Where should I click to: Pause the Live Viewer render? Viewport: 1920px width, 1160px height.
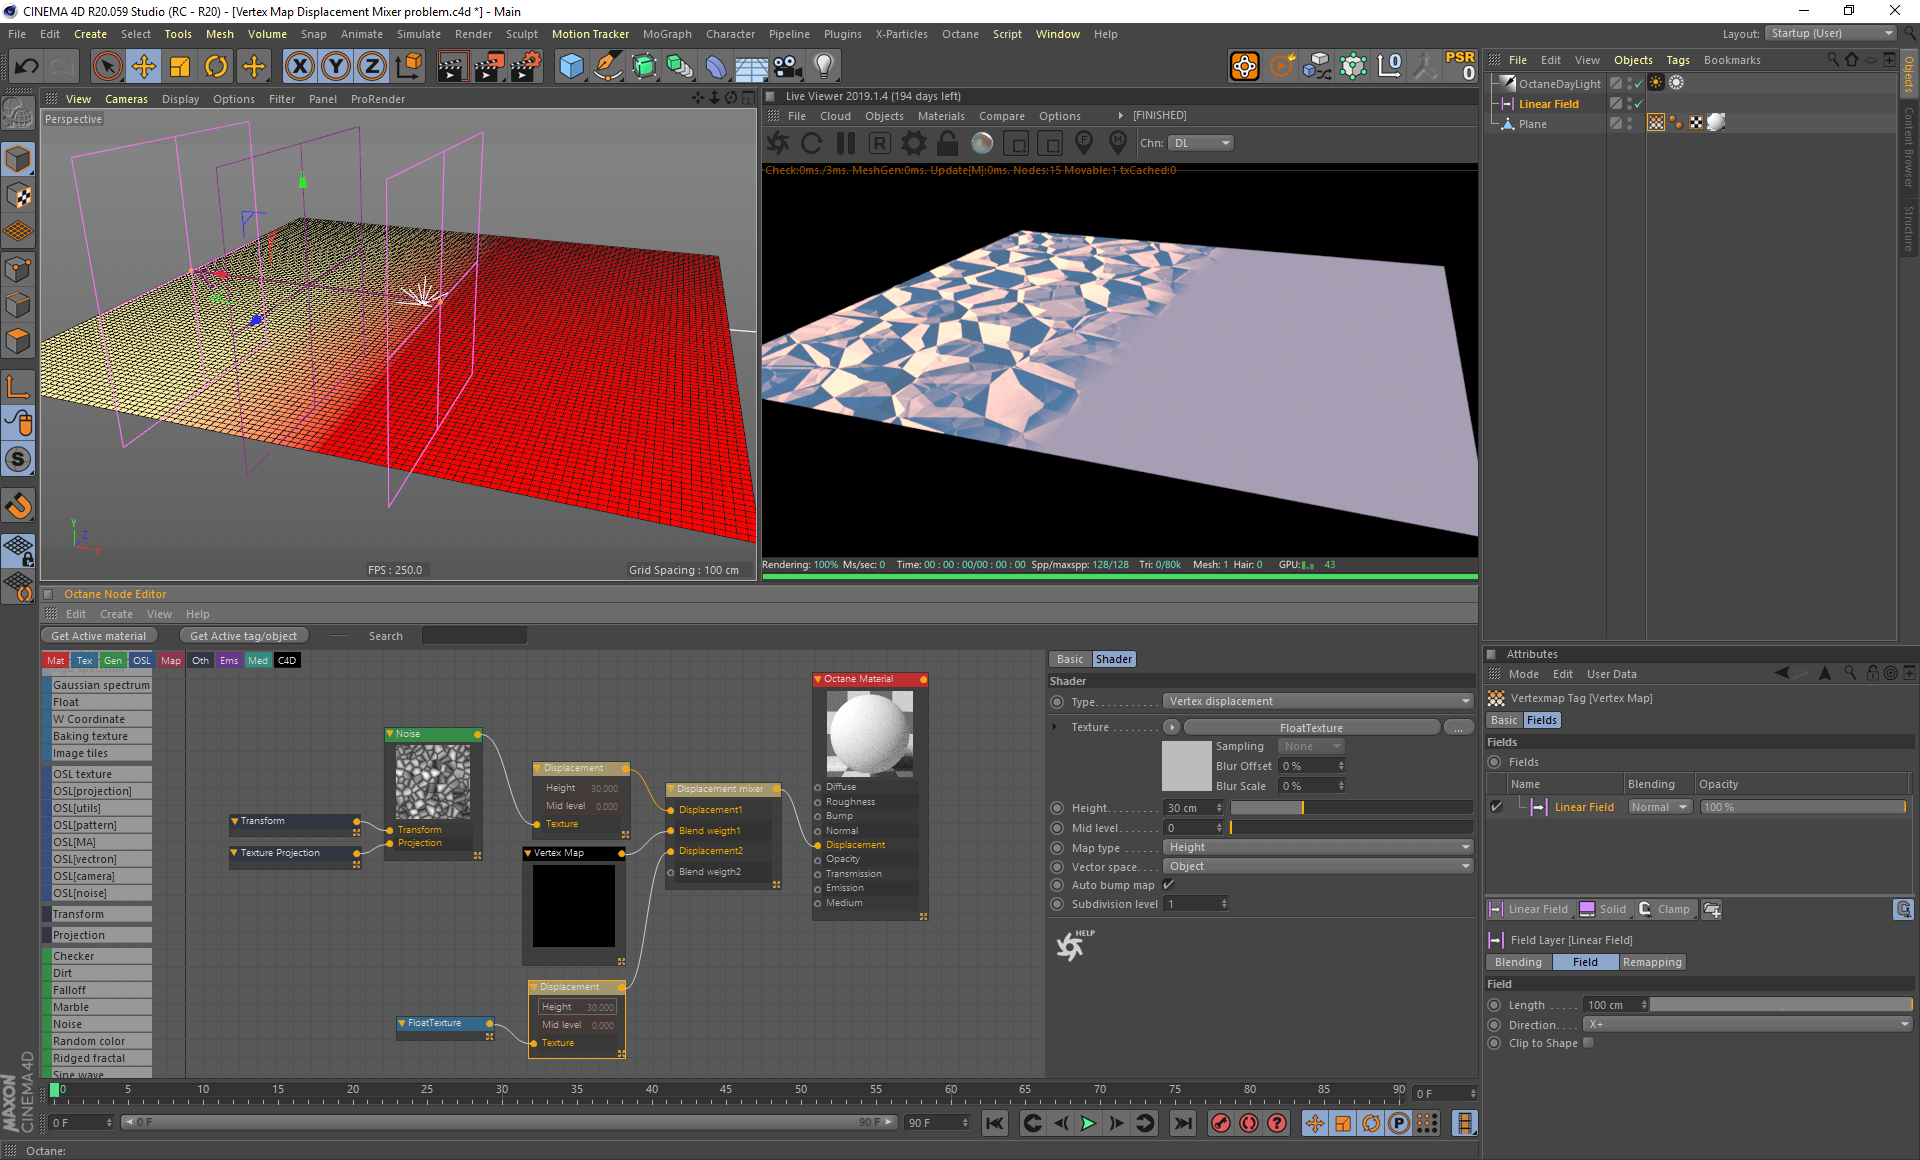point(846,143)
